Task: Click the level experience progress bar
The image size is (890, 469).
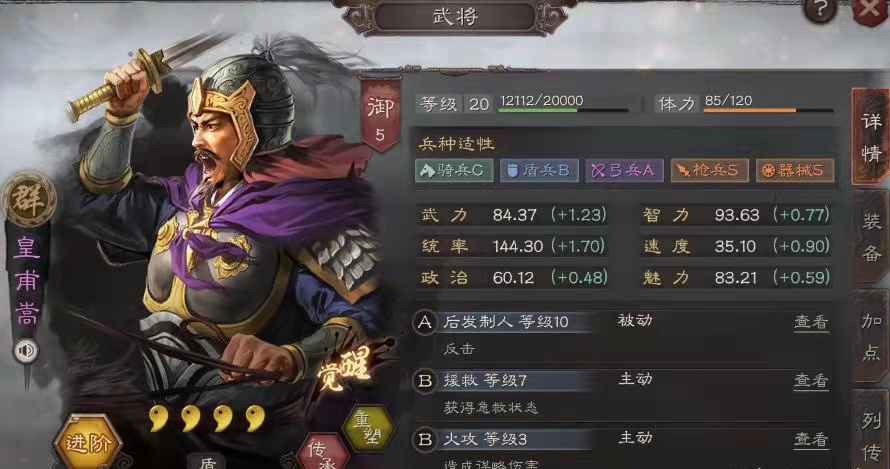Action: coord(564,110)
